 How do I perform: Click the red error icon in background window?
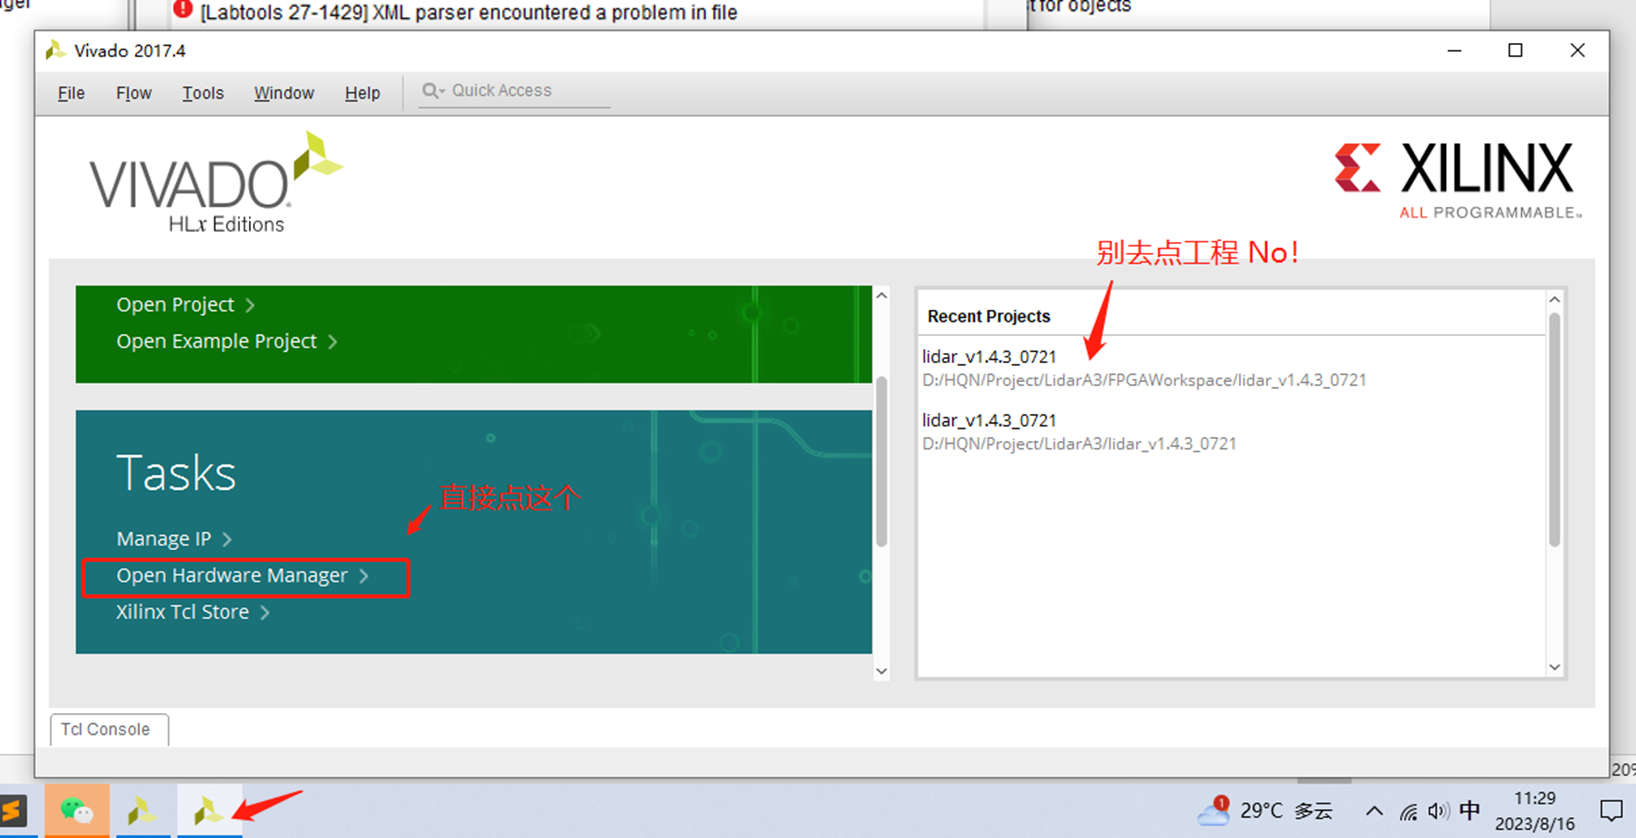[183, 11]
